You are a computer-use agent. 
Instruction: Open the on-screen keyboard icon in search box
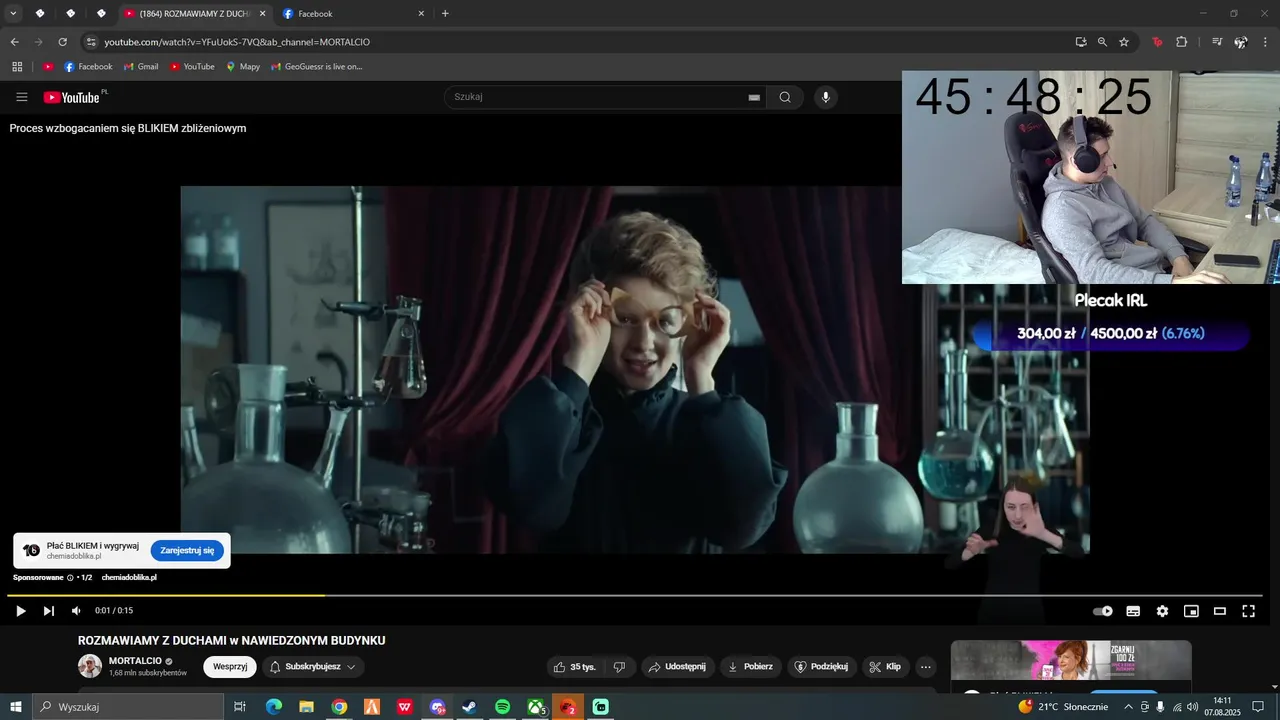click(754, 97)
